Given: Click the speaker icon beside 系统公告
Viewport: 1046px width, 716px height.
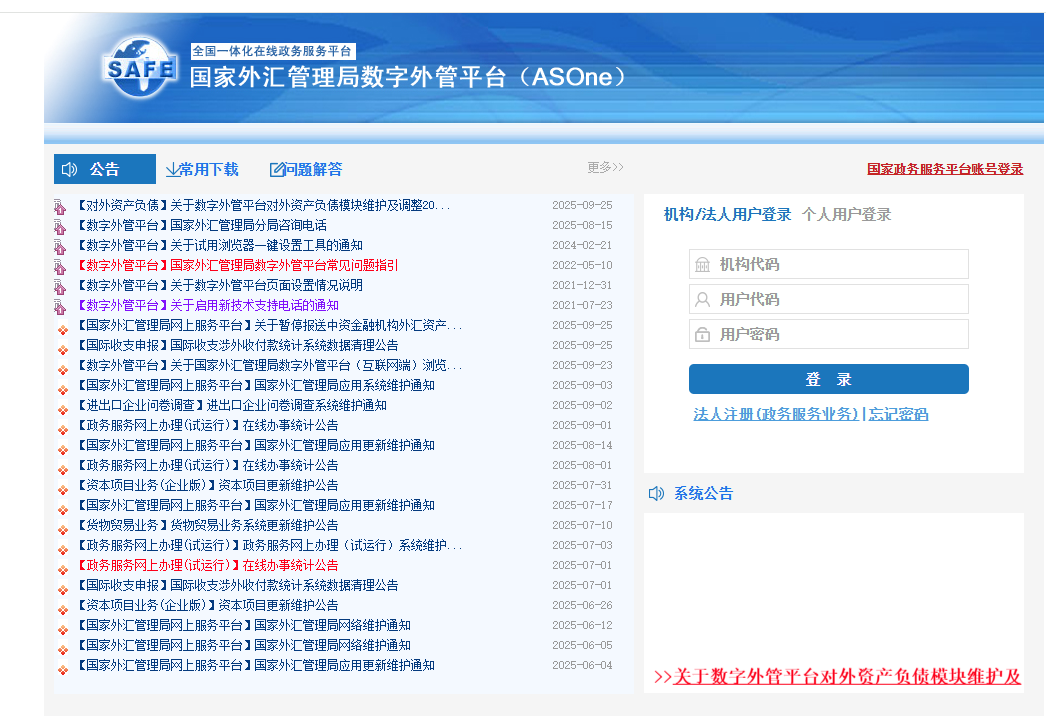Looking at the screenshot, I should [x=656, y=493].
